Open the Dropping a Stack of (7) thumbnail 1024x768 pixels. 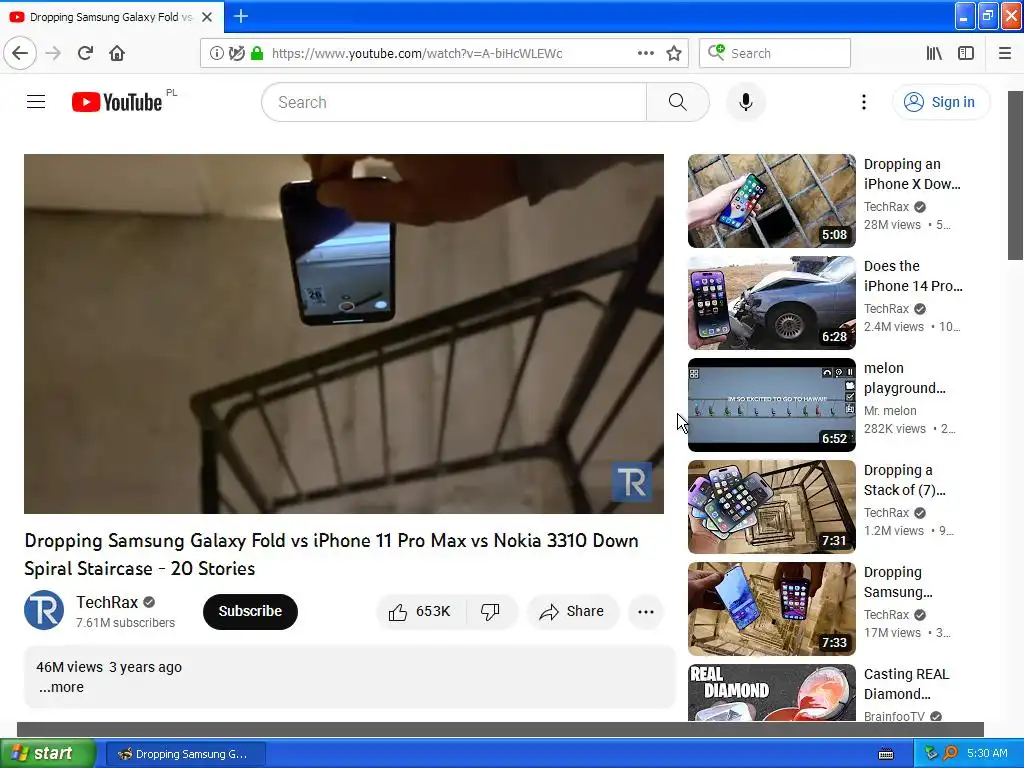[x=771, y=506]
